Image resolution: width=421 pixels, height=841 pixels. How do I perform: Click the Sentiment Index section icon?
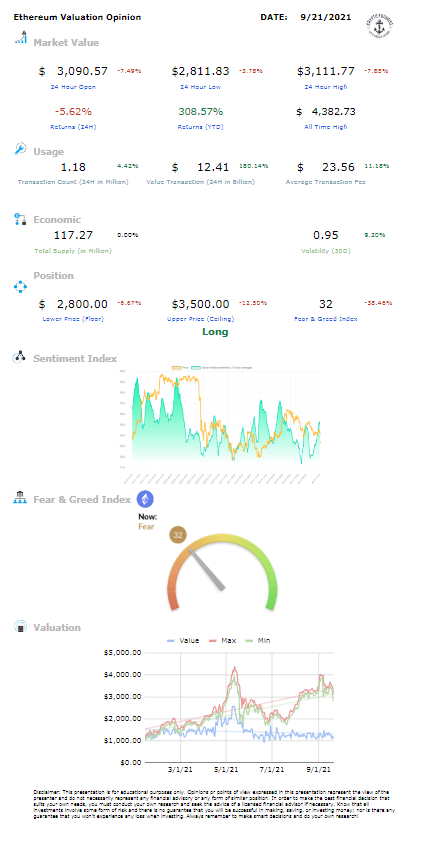pos(20,357)
